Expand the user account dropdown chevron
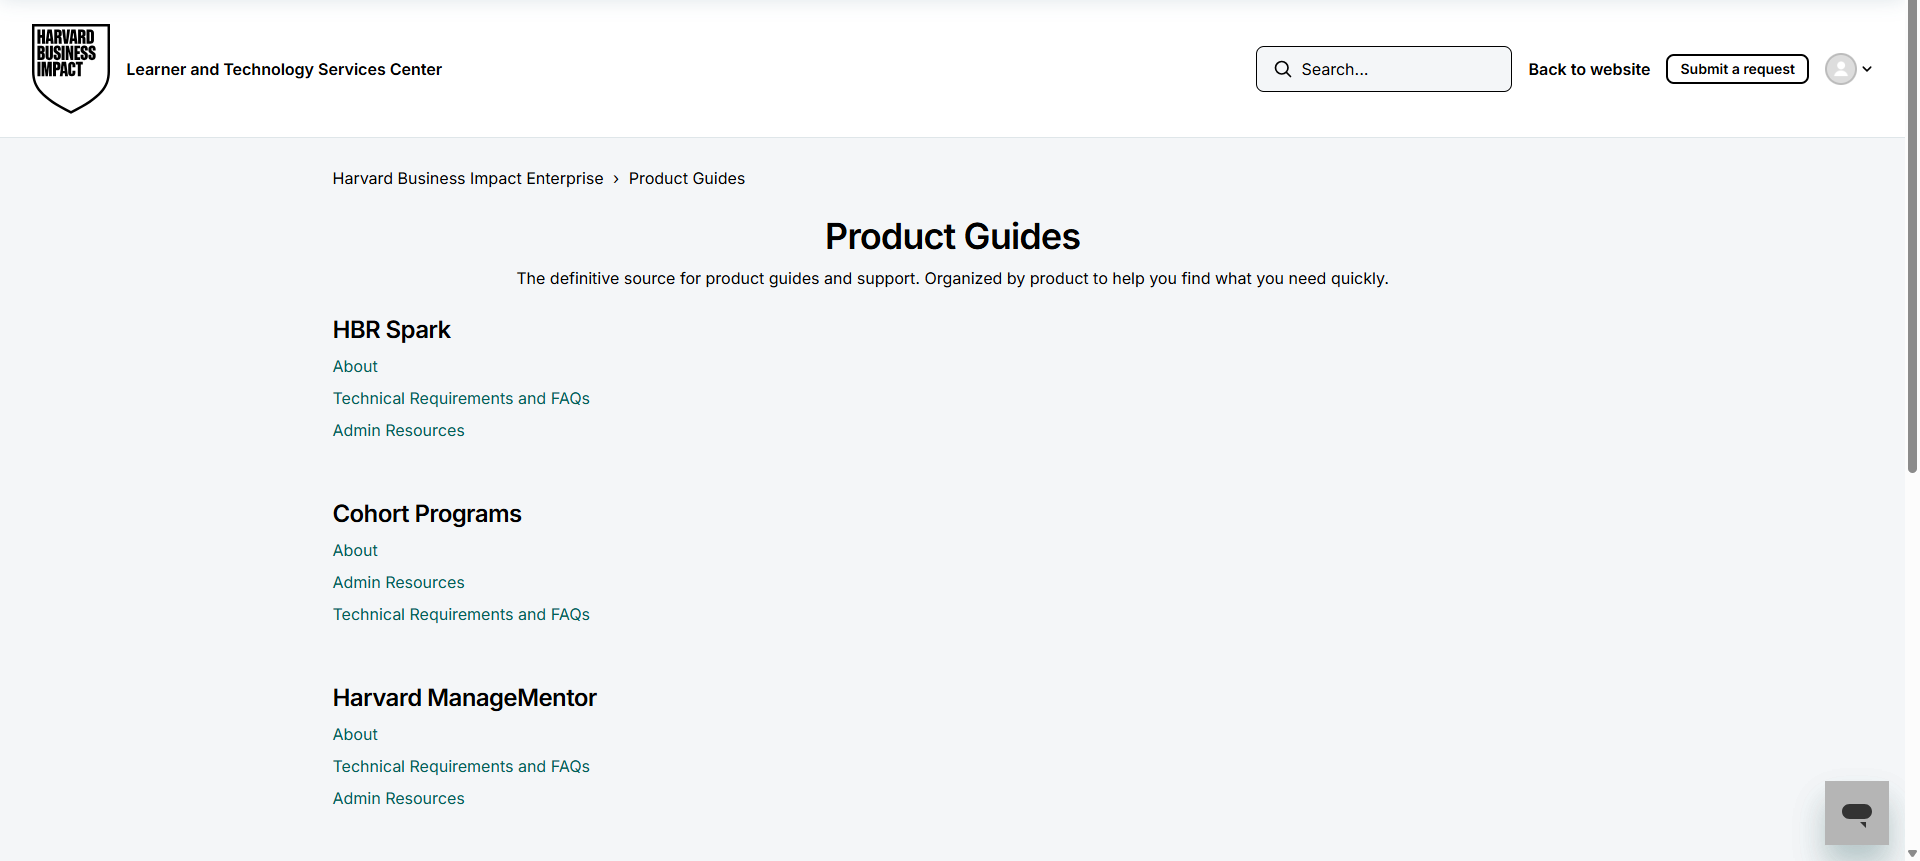The height and width of the screenshot is (861, 1920). tap(1867, 69)
